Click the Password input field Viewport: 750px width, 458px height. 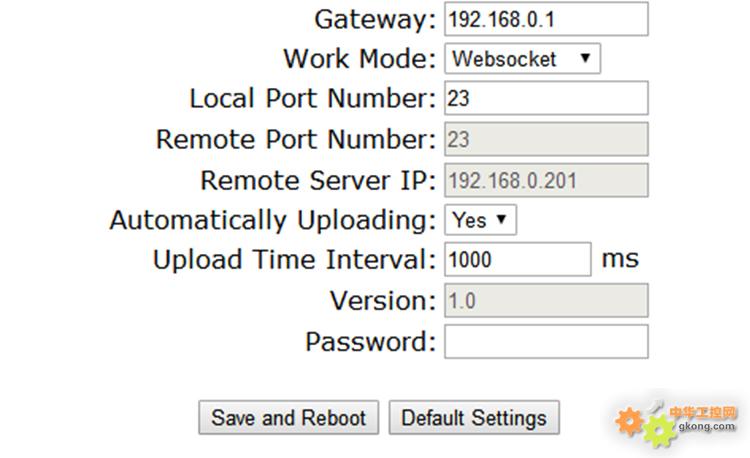(546, 341)
